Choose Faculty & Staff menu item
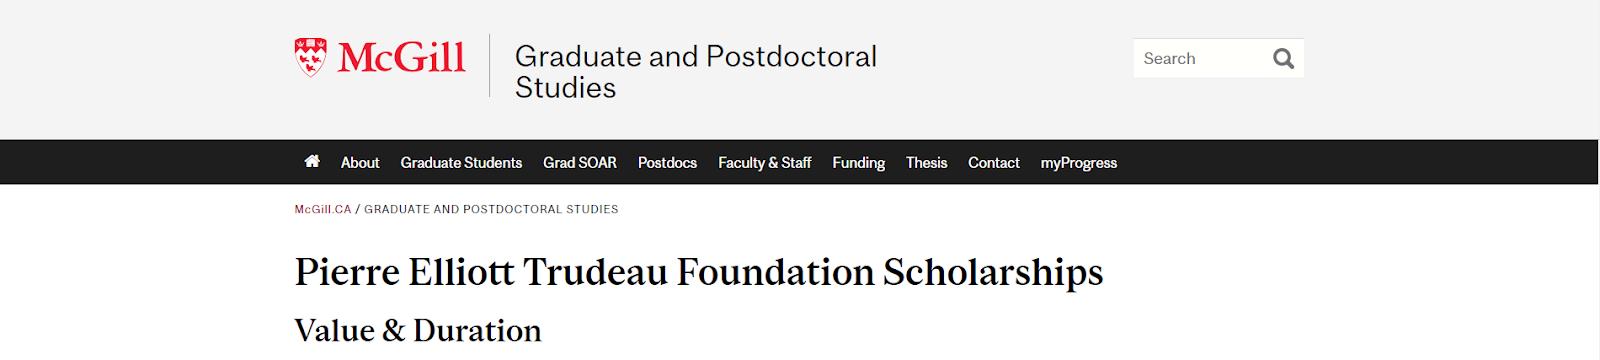 765,162
